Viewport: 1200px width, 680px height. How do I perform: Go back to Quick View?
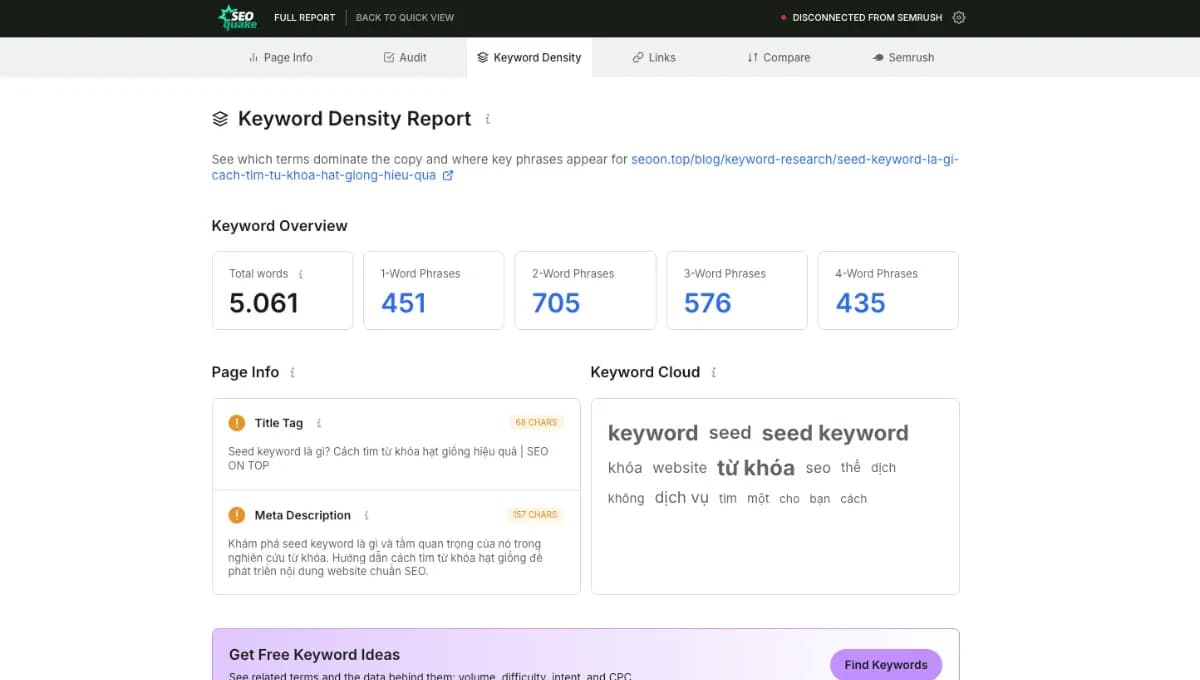[405, 18]
